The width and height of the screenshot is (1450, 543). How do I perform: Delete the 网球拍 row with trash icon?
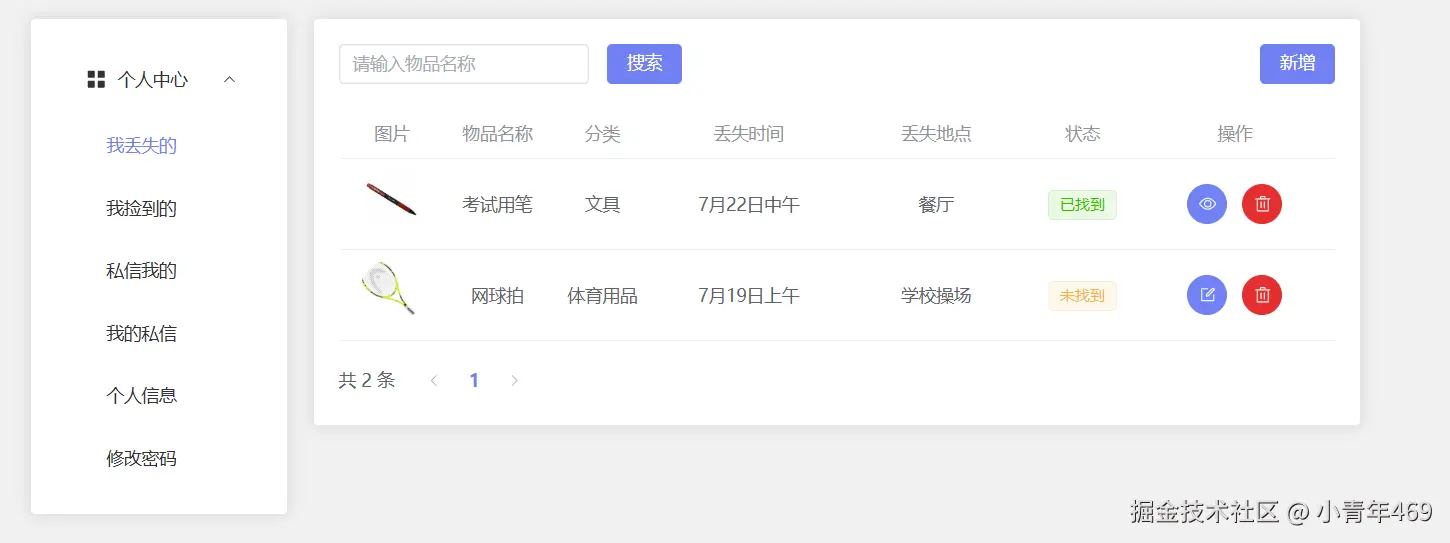(x=1262, y=295)
